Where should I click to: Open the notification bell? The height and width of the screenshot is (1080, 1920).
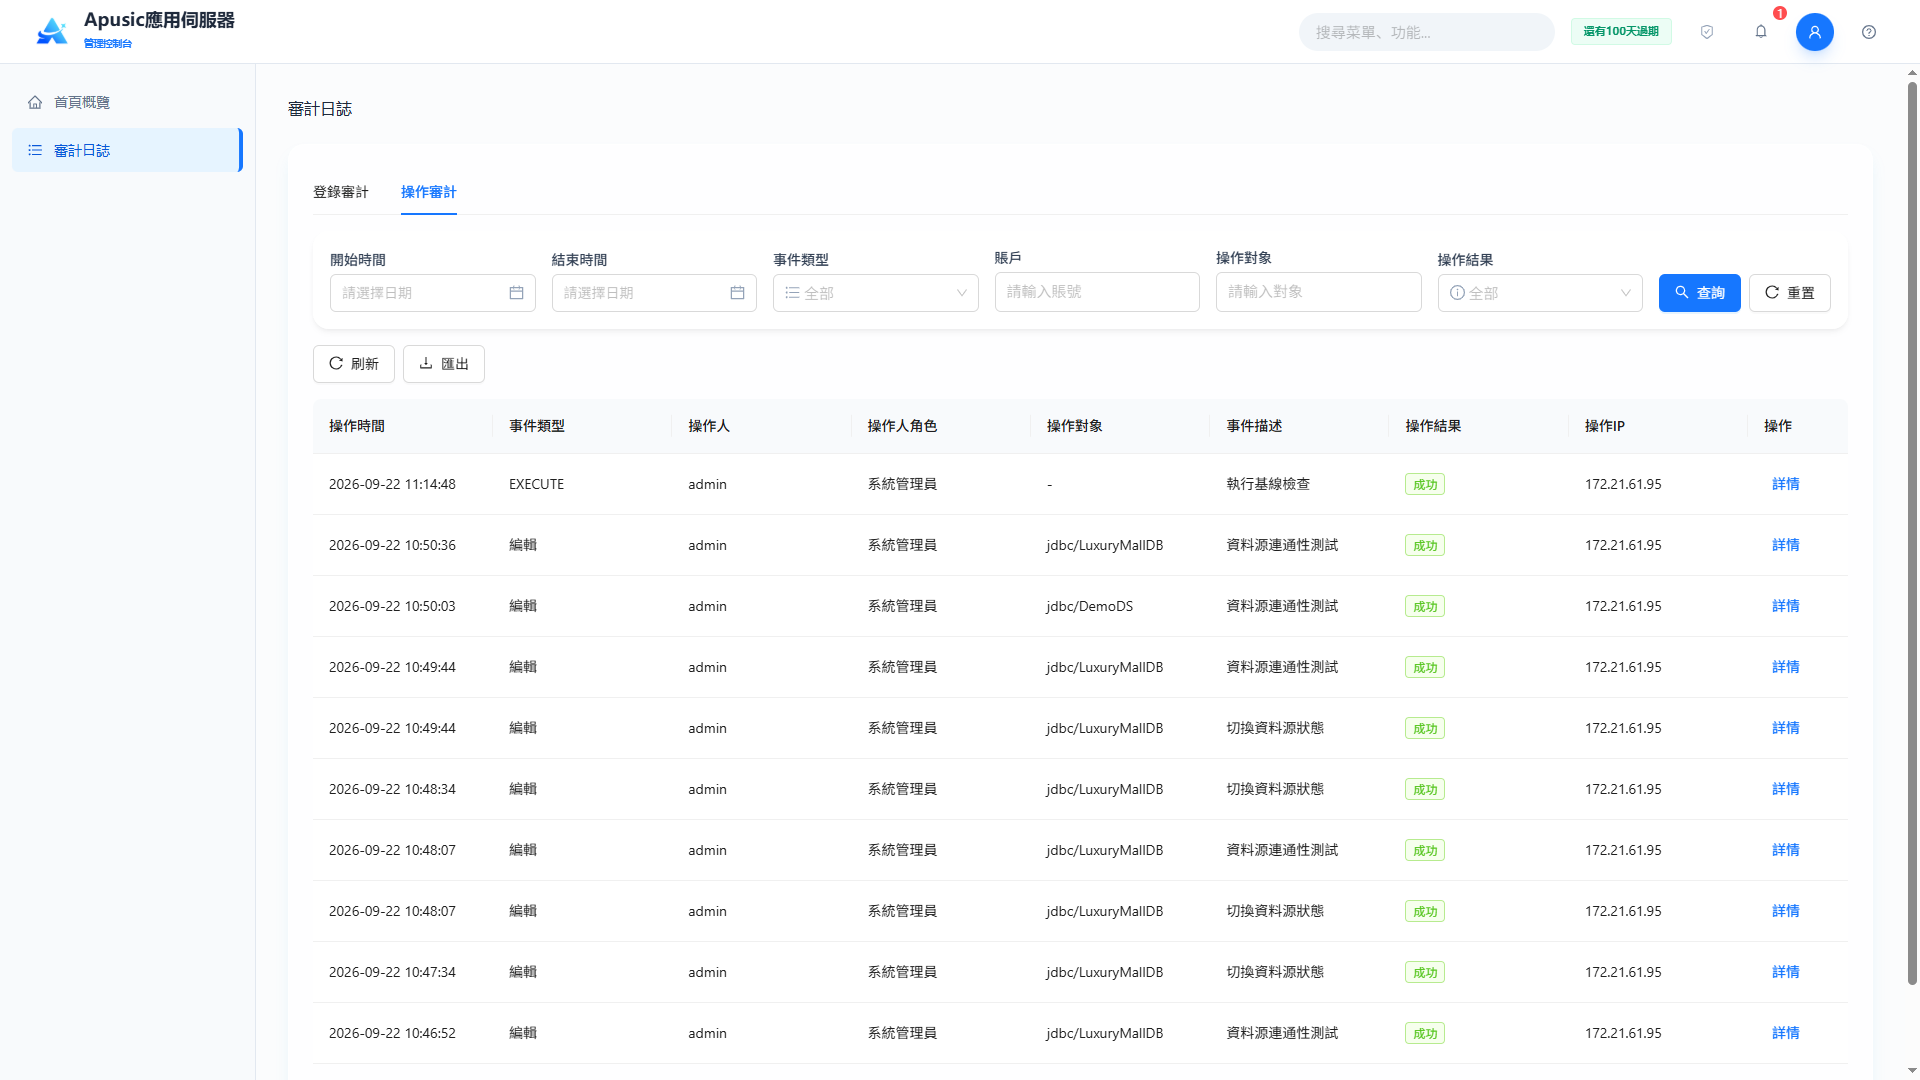pos(1761,32)
